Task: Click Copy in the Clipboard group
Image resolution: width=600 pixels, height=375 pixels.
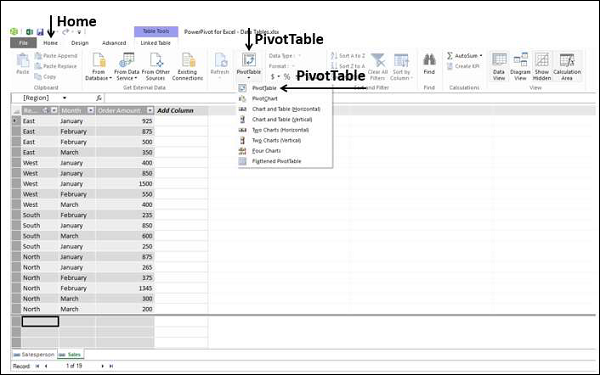Action: tap(45, 77)
